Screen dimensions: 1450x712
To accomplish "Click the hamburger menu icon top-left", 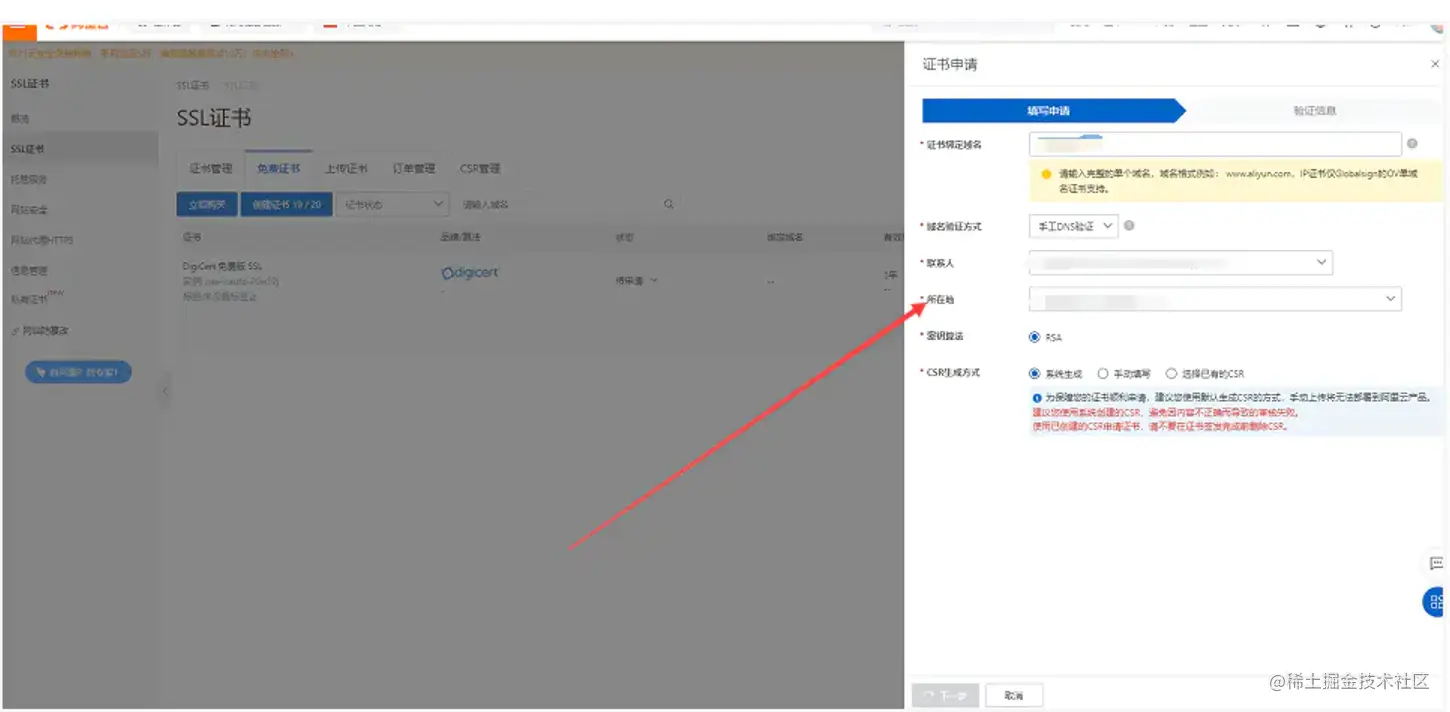I will point(19,31).
